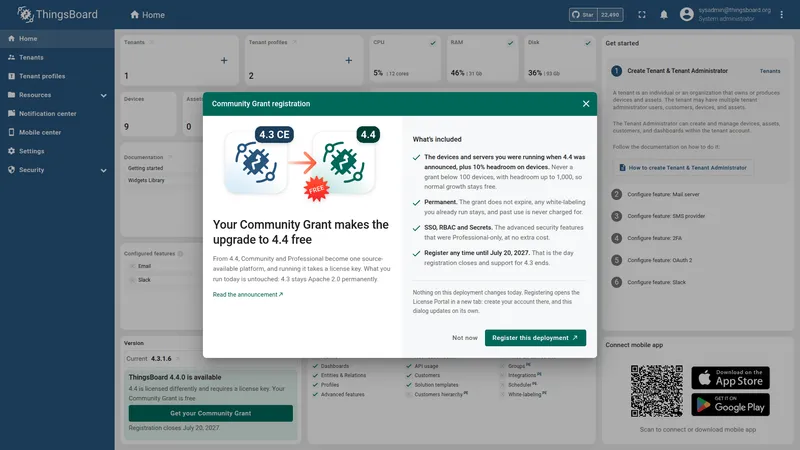Click the CPU status checkmark
Screen dimensions: 800x450
tap(433, 43)
